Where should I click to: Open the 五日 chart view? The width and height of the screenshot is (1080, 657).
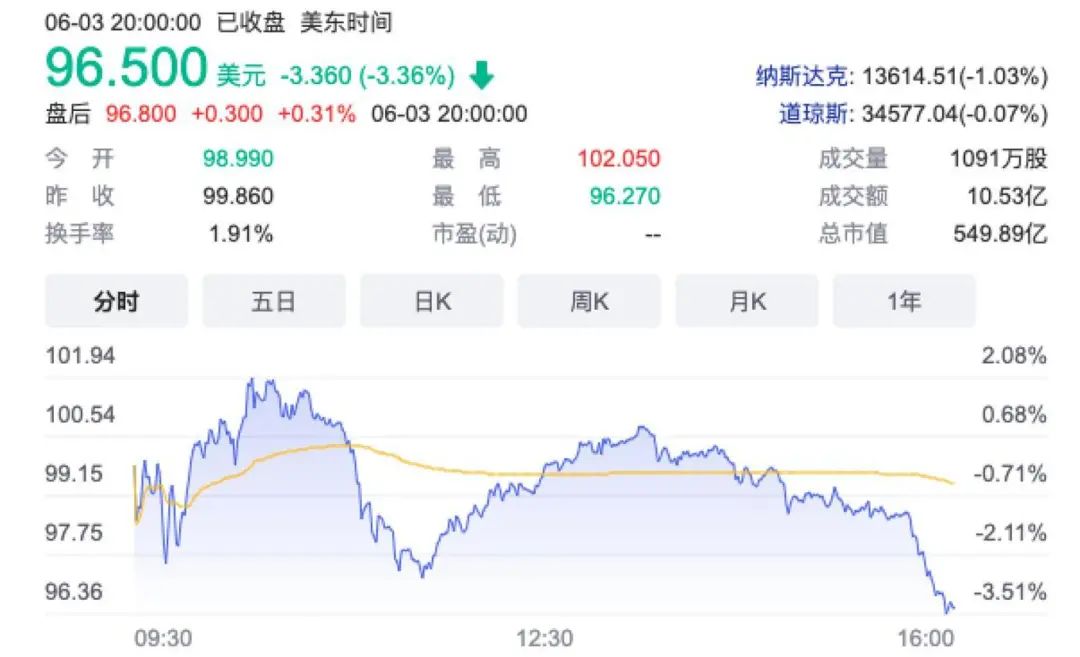[273, 300]
